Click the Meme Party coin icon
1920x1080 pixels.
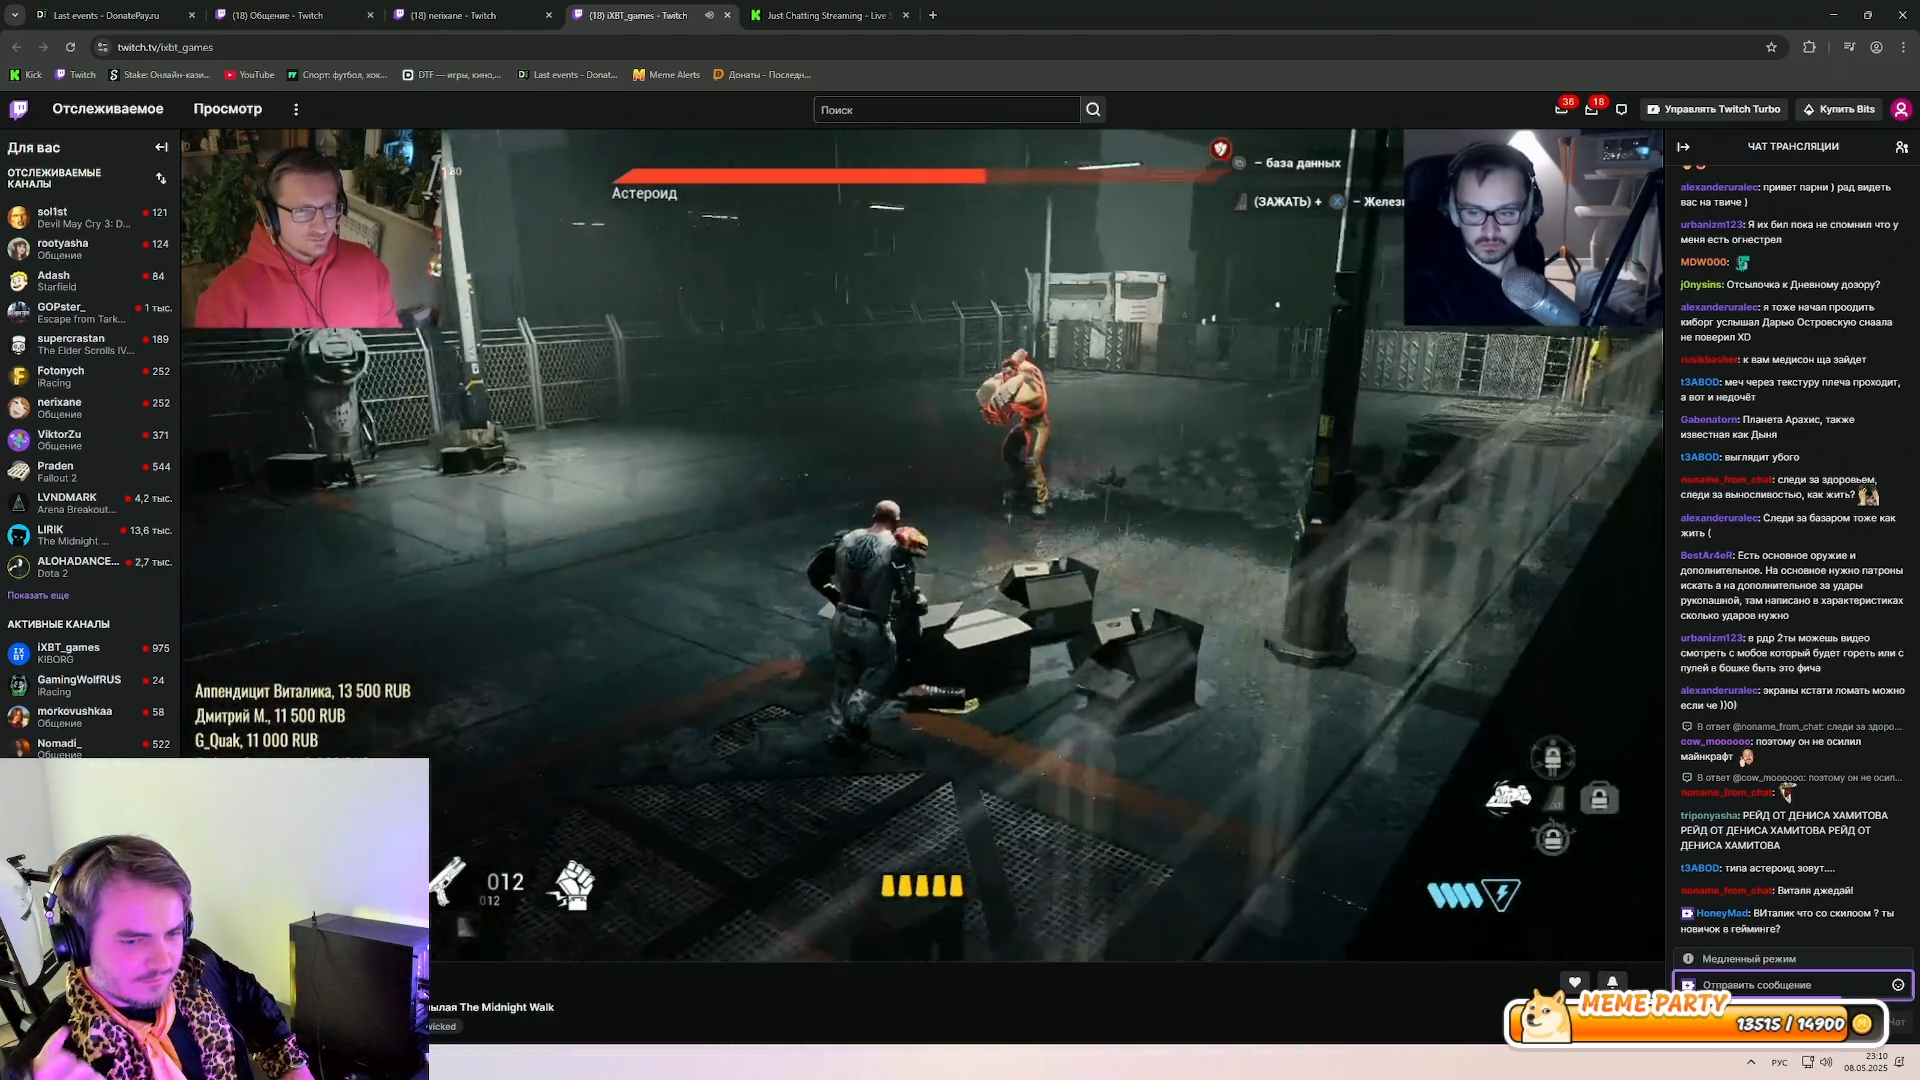click(1862, 1023)
